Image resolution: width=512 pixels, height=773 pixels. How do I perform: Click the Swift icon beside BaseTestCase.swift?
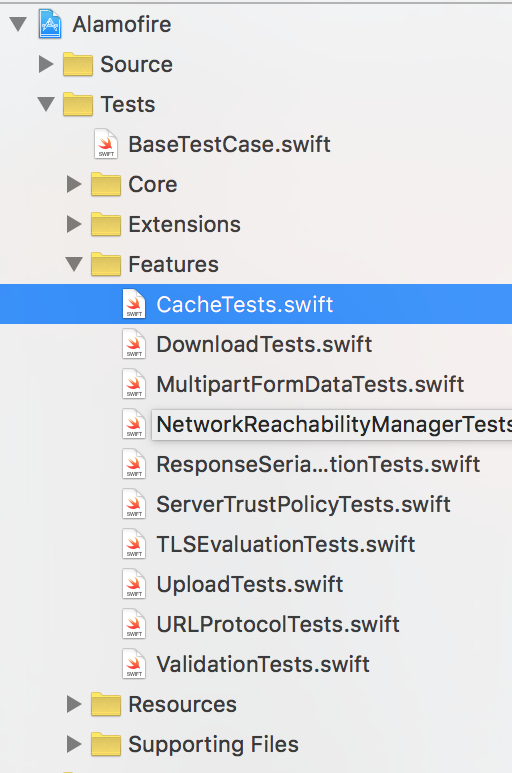[x=106, y=144]
